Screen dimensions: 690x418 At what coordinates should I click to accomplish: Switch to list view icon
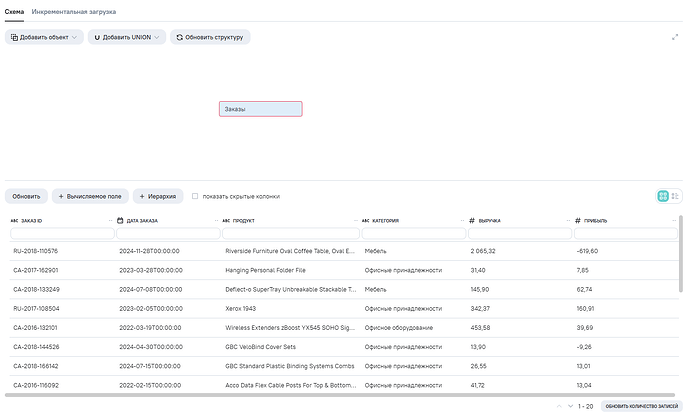[675, 196]
